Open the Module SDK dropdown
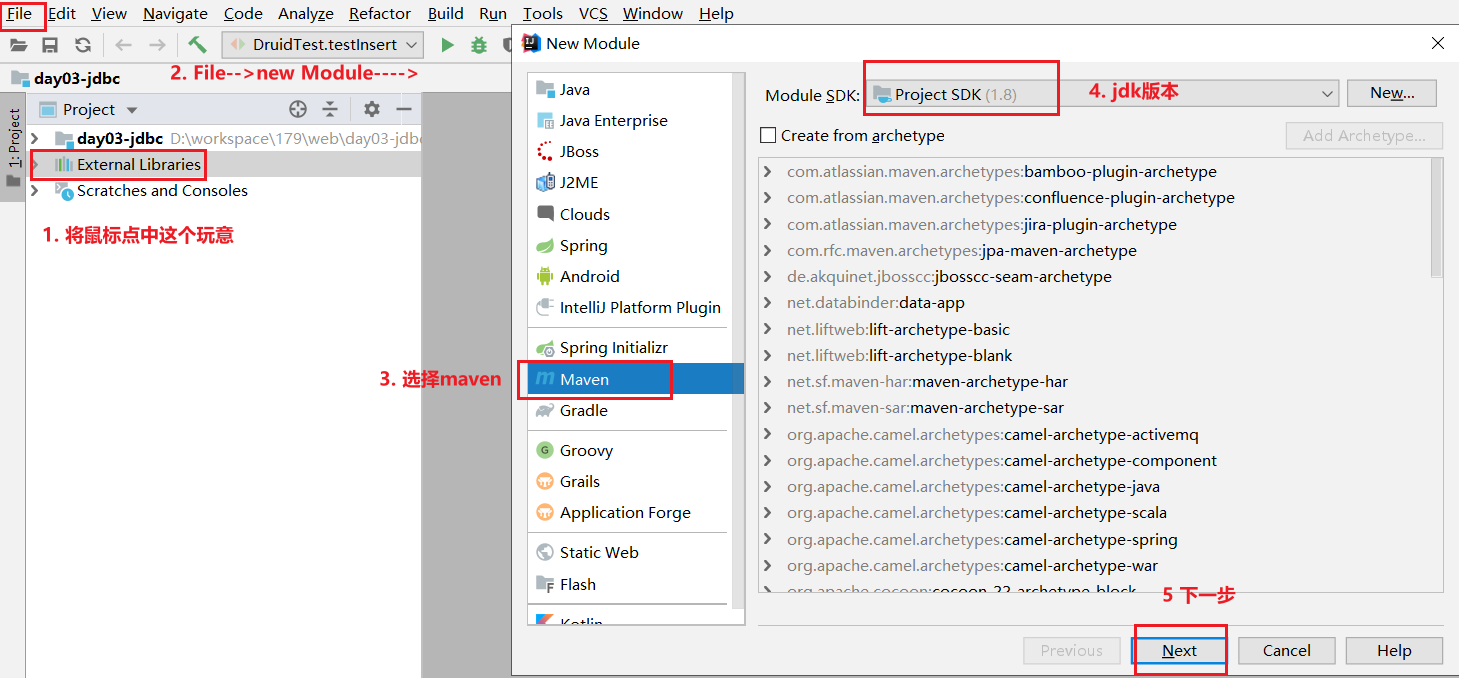Image resolution: width=1459 pixels, height=678 pixels. (1100, 94)
